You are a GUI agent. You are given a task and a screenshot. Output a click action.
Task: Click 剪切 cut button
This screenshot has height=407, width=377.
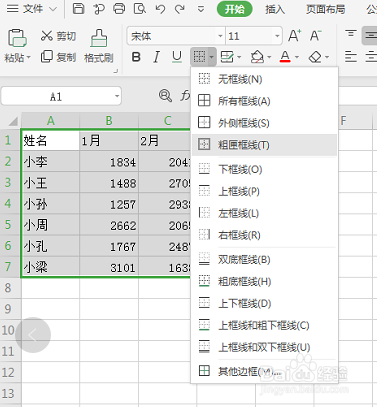point(58,36)
